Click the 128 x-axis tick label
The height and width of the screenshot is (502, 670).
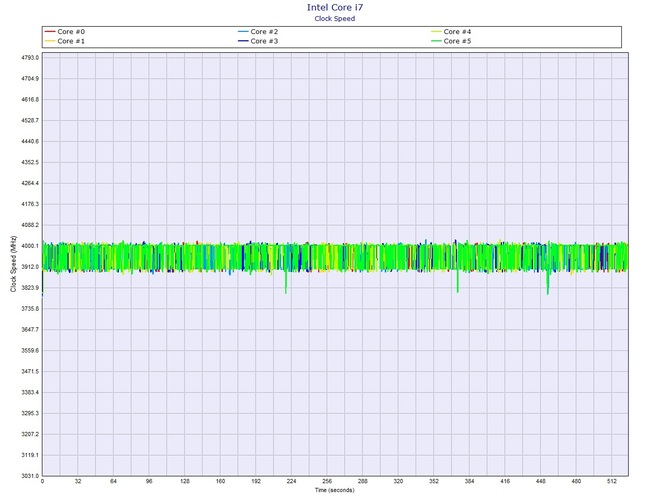[185, 481]
